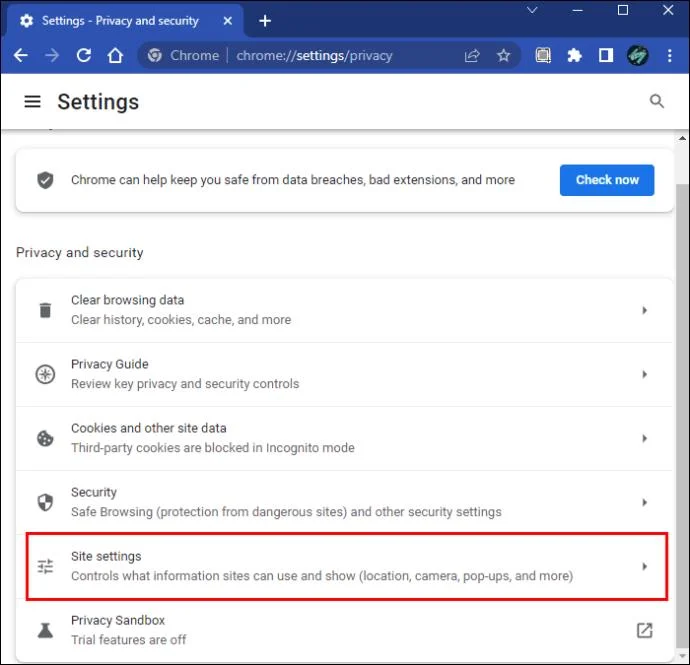This screenshot has height=665, width=690.
Task: Click the Privacy Sandbox flask icon
Action: (x=45, y=630)
